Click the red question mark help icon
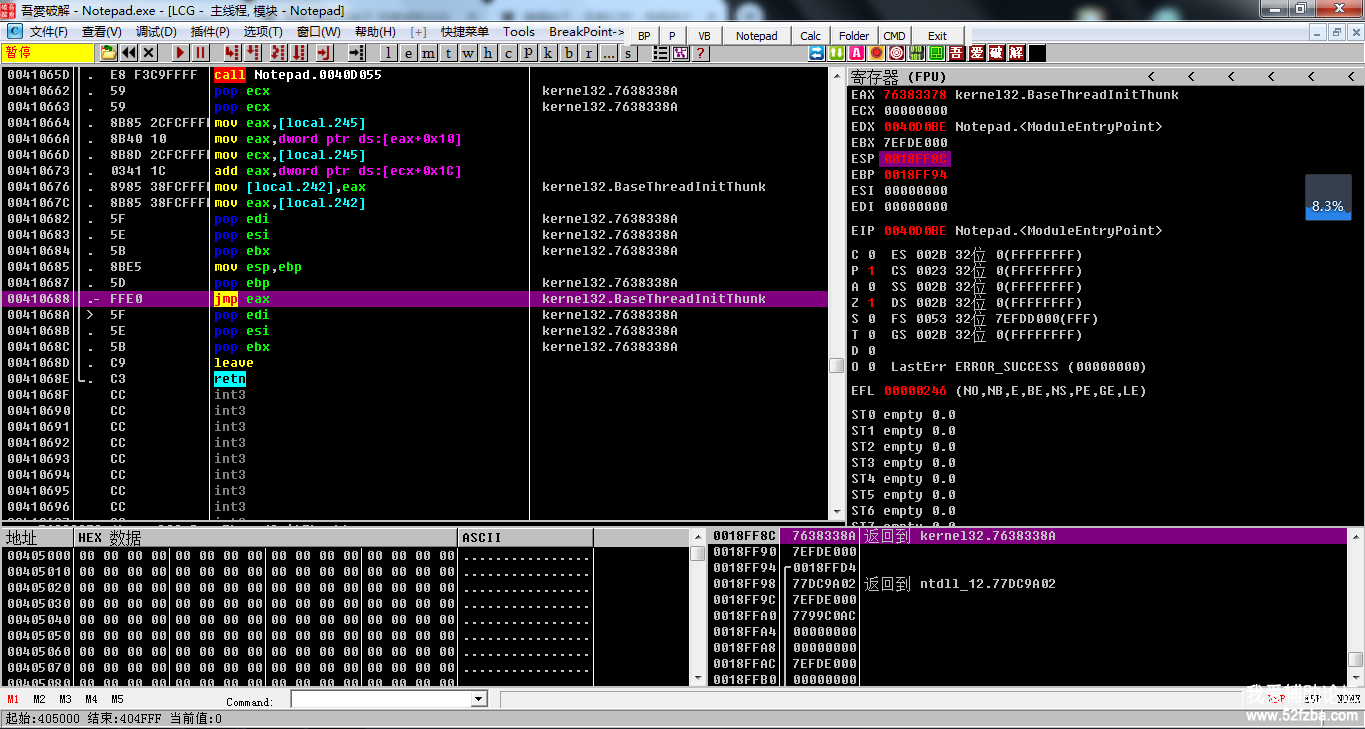Screen dimensions: 1365x729 tap(700, 53)
